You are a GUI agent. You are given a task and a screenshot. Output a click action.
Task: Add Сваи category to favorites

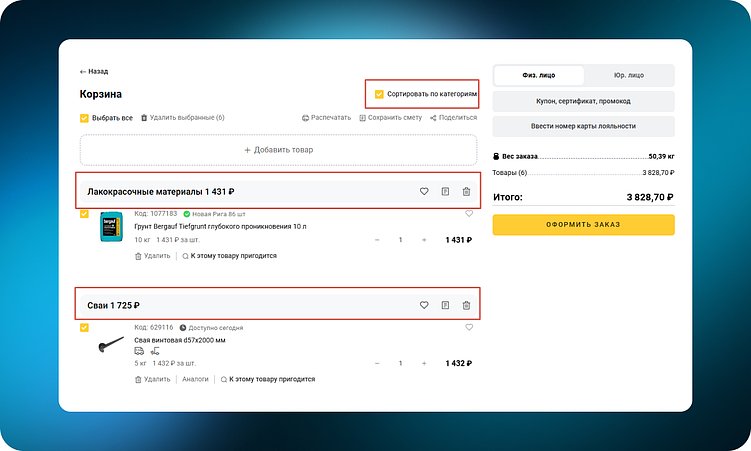coord(424,305)
